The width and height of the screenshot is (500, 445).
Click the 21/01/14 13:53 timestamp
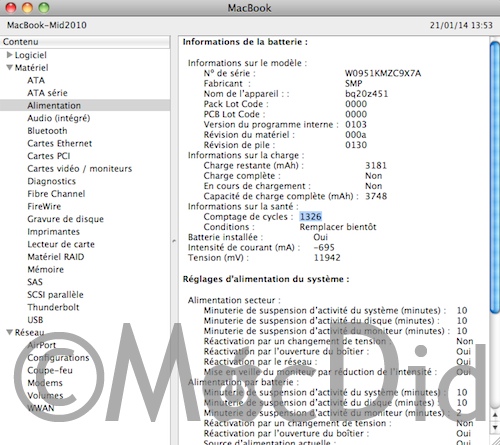[461, 25]
